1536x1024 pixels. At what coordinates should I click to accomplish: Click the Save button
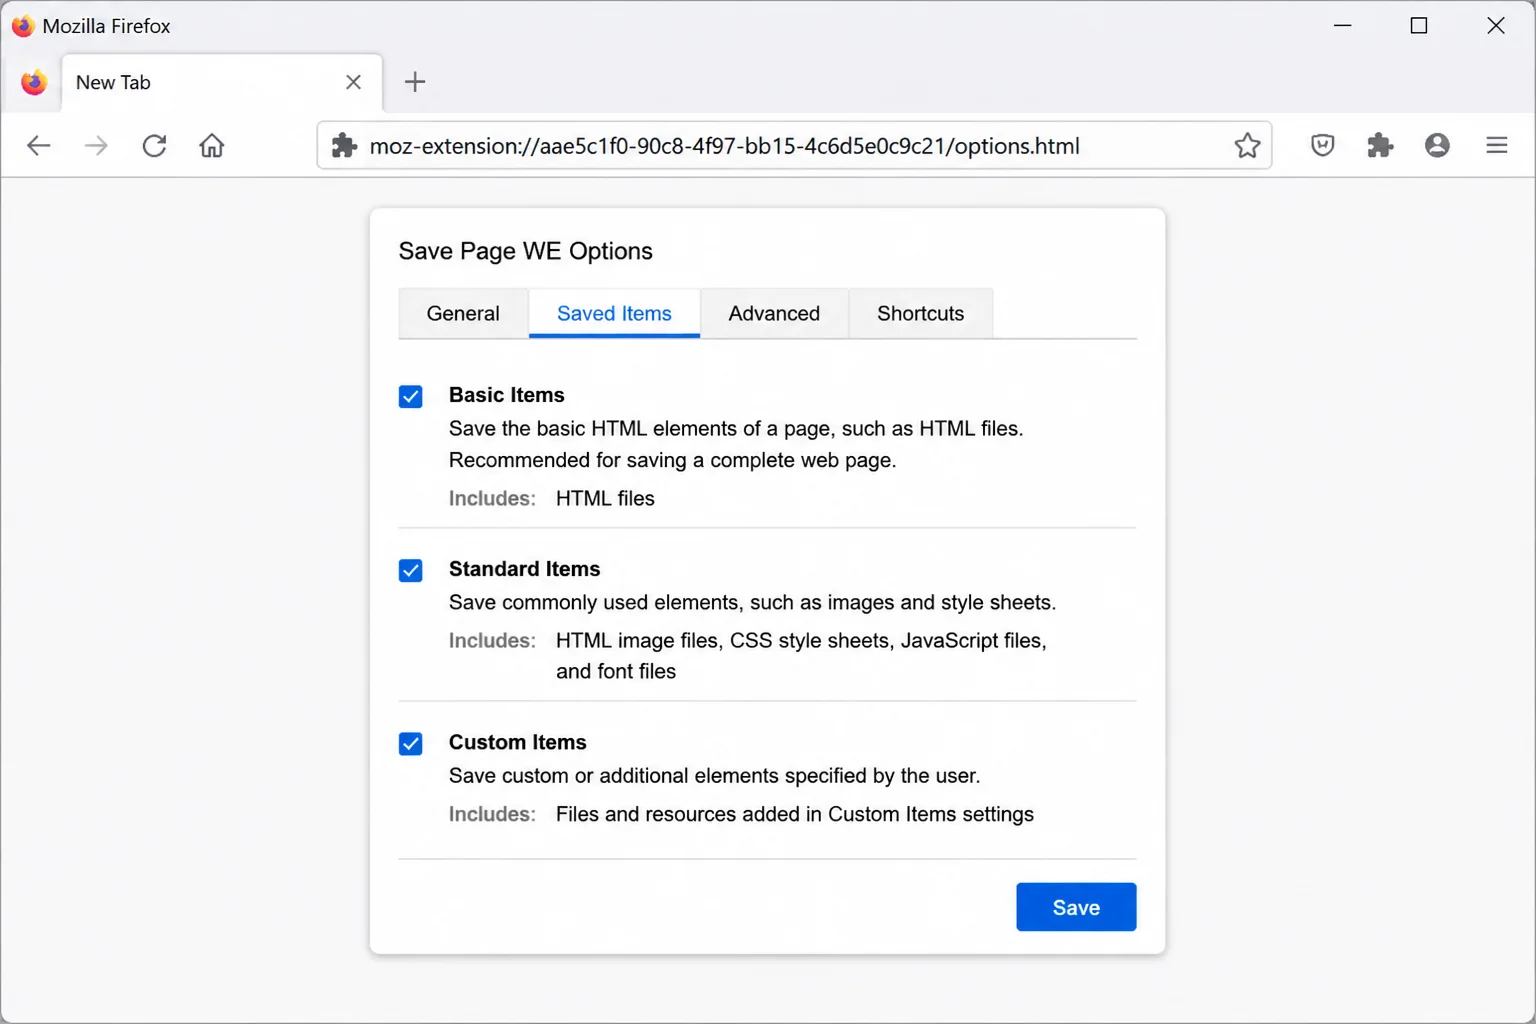[x=1076, y=907]
